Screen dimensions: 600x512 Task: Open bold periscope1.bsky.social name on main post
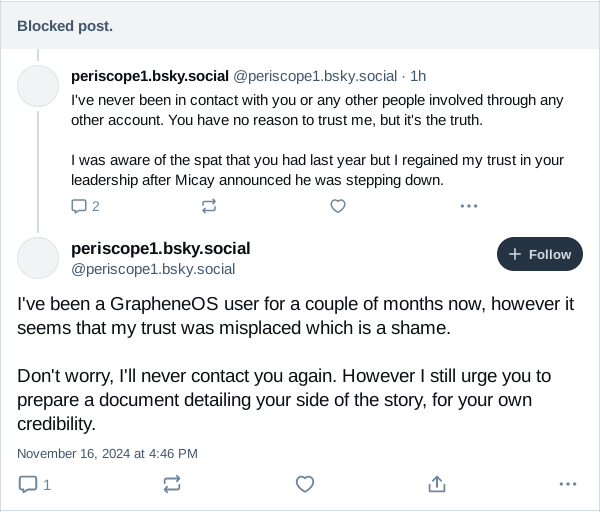click(161, 248)
